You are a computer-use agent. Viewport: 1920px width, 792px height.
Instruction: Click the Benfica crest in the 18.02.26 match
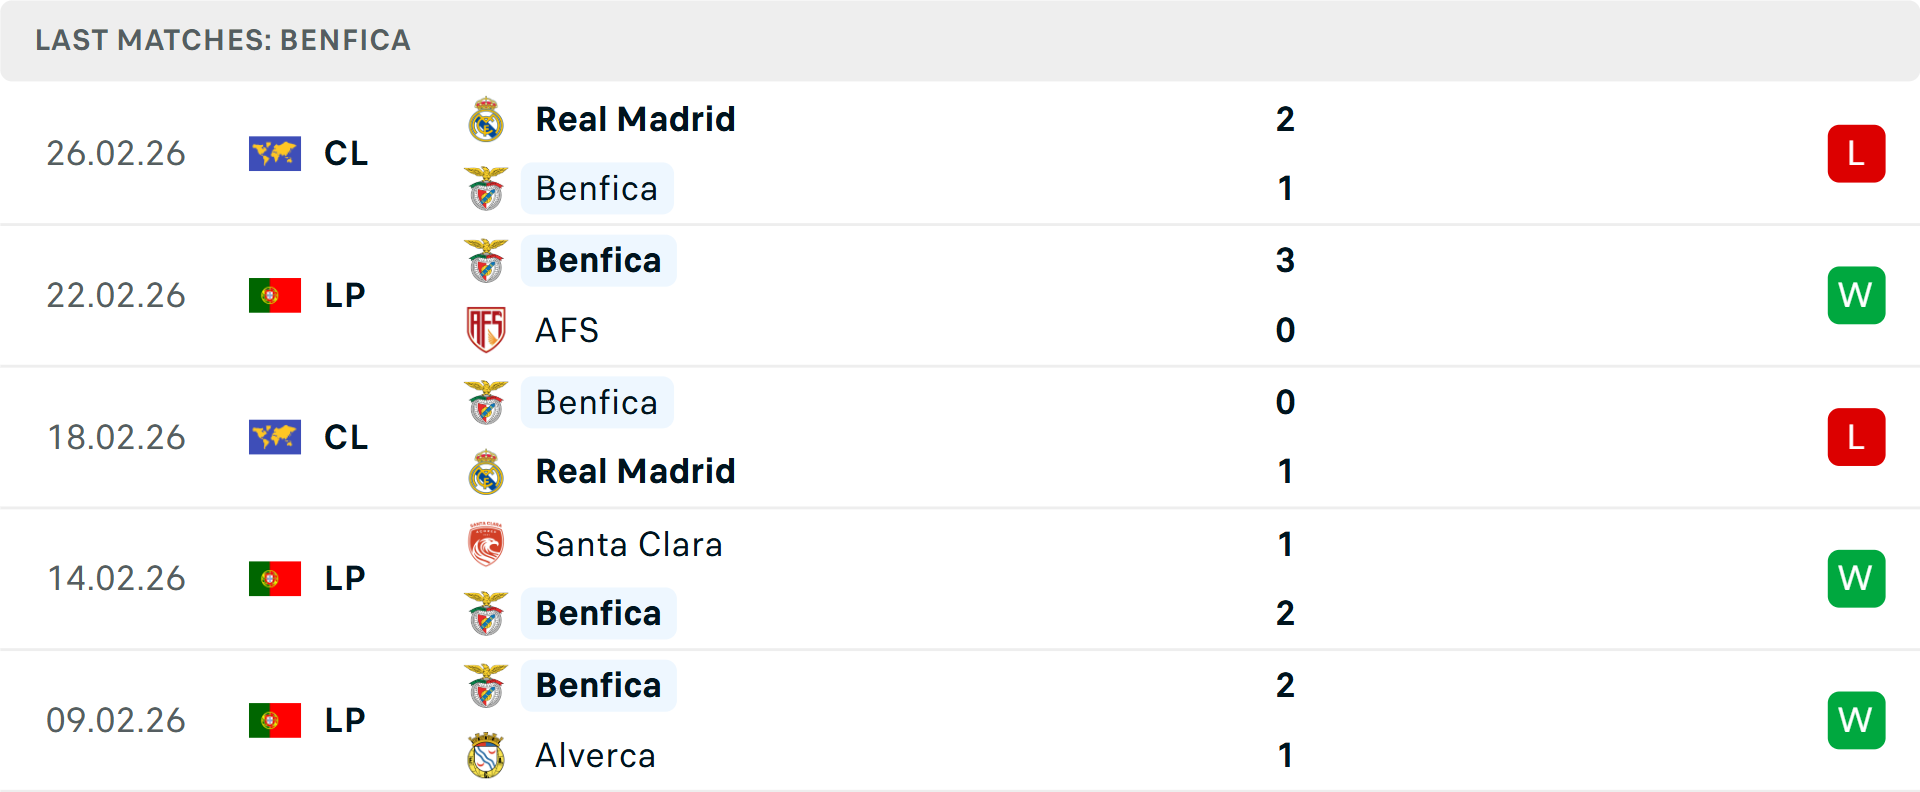pyautogui.click(x=486, y=402)
